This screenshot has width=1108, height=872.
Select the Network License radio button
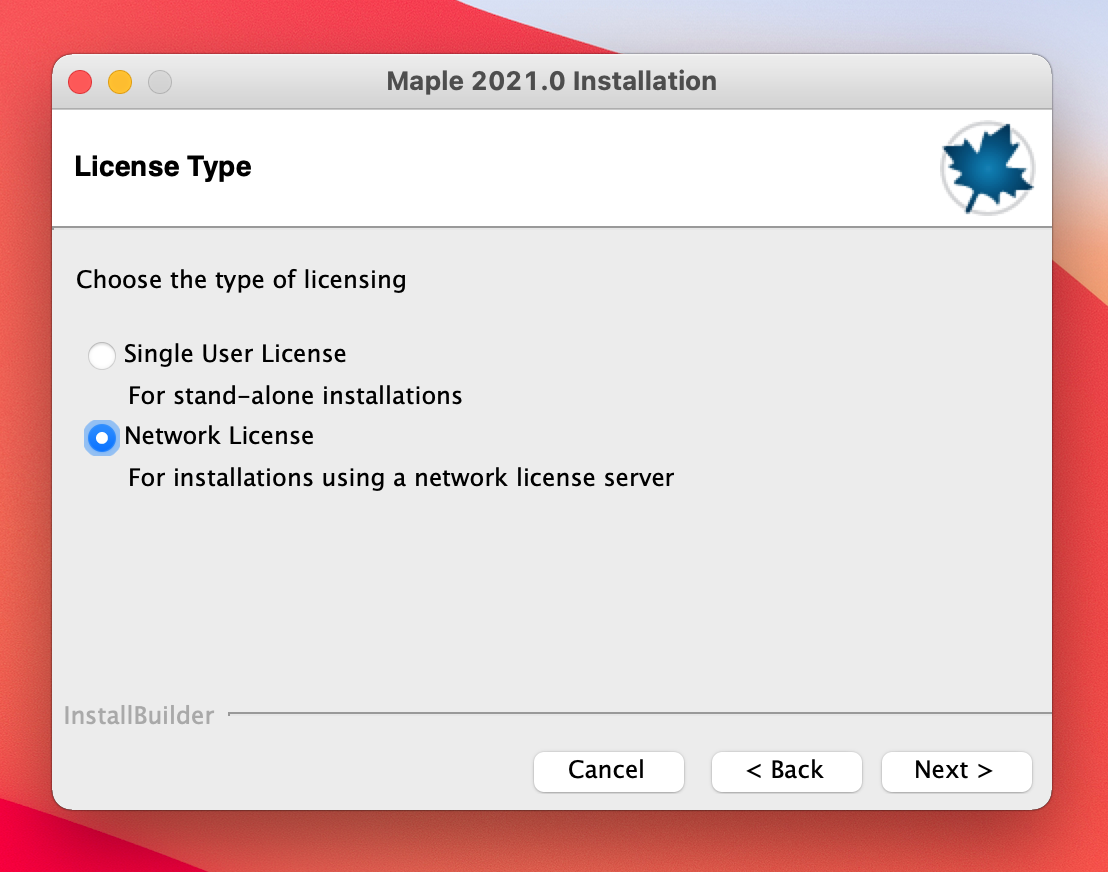101,437
